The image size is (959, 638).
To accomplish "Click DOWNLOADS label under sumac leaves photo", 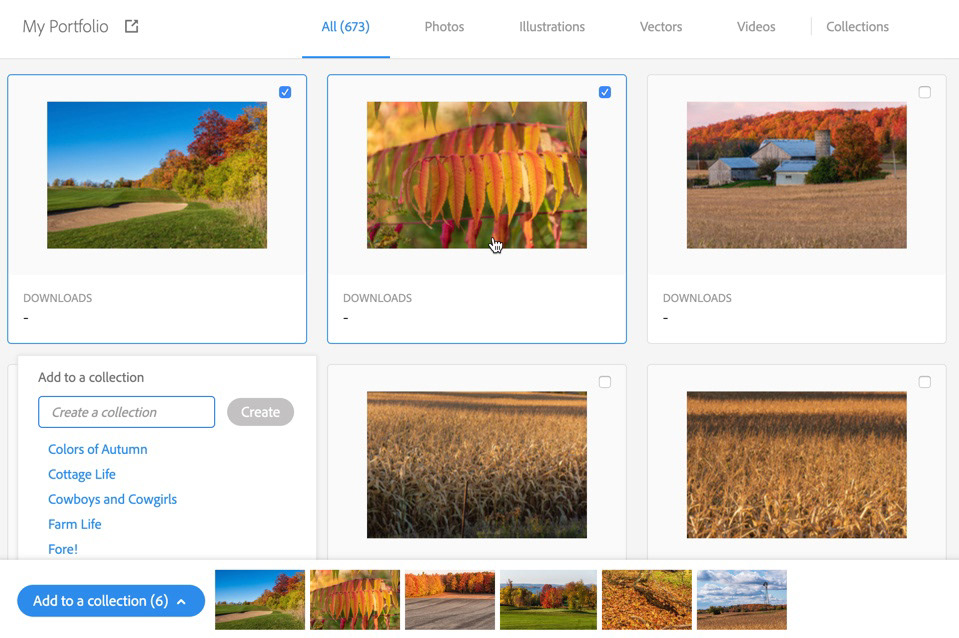I will coord(377,299).
